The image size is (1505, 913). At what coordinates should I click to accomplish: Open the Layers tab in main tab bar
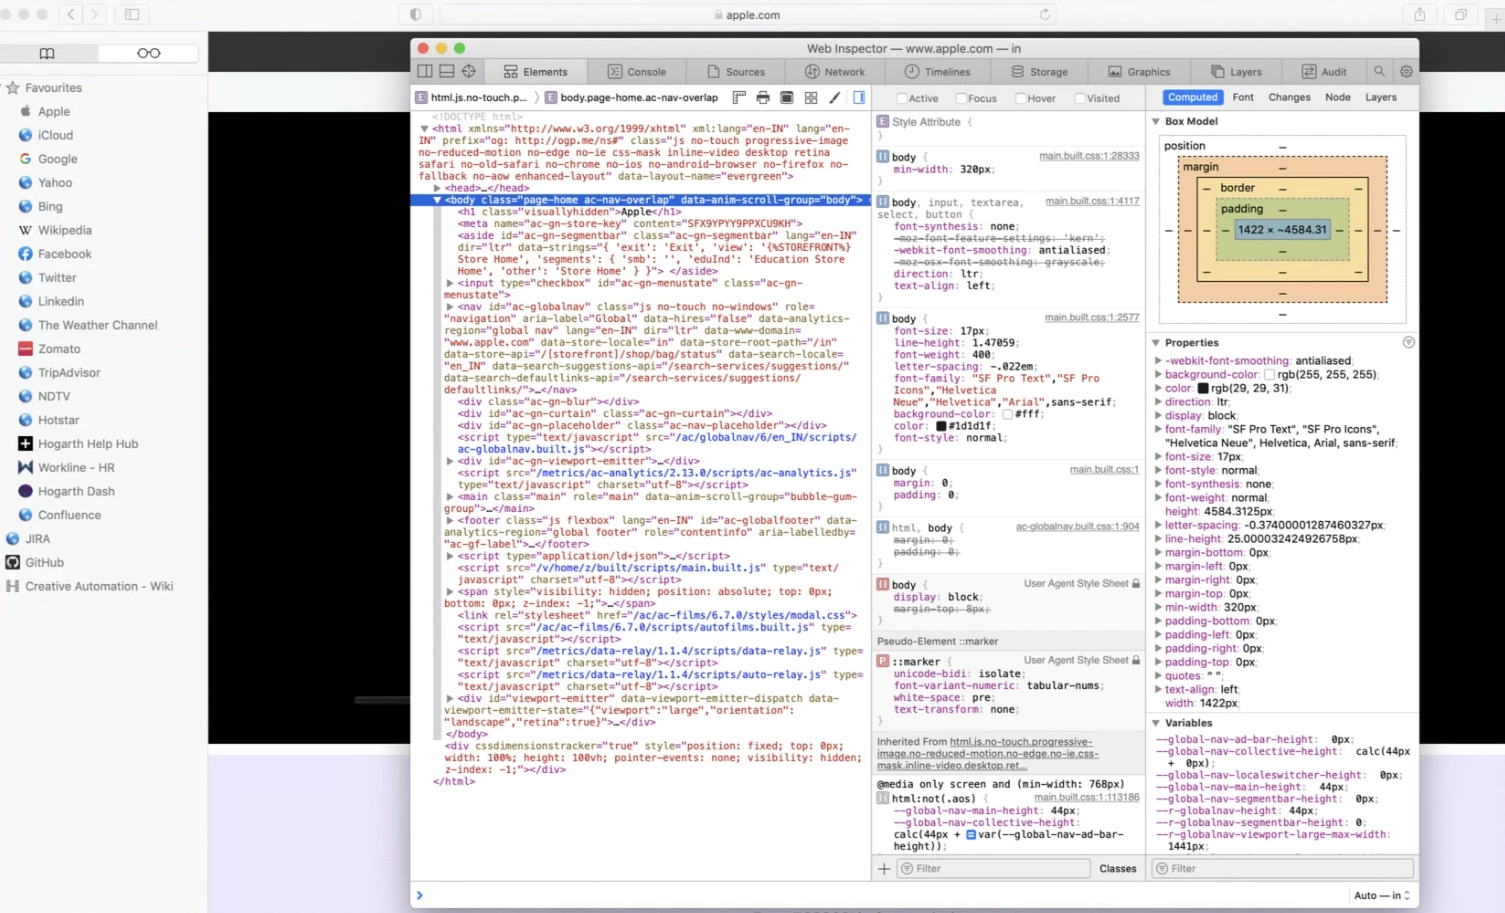point(1236,71)
